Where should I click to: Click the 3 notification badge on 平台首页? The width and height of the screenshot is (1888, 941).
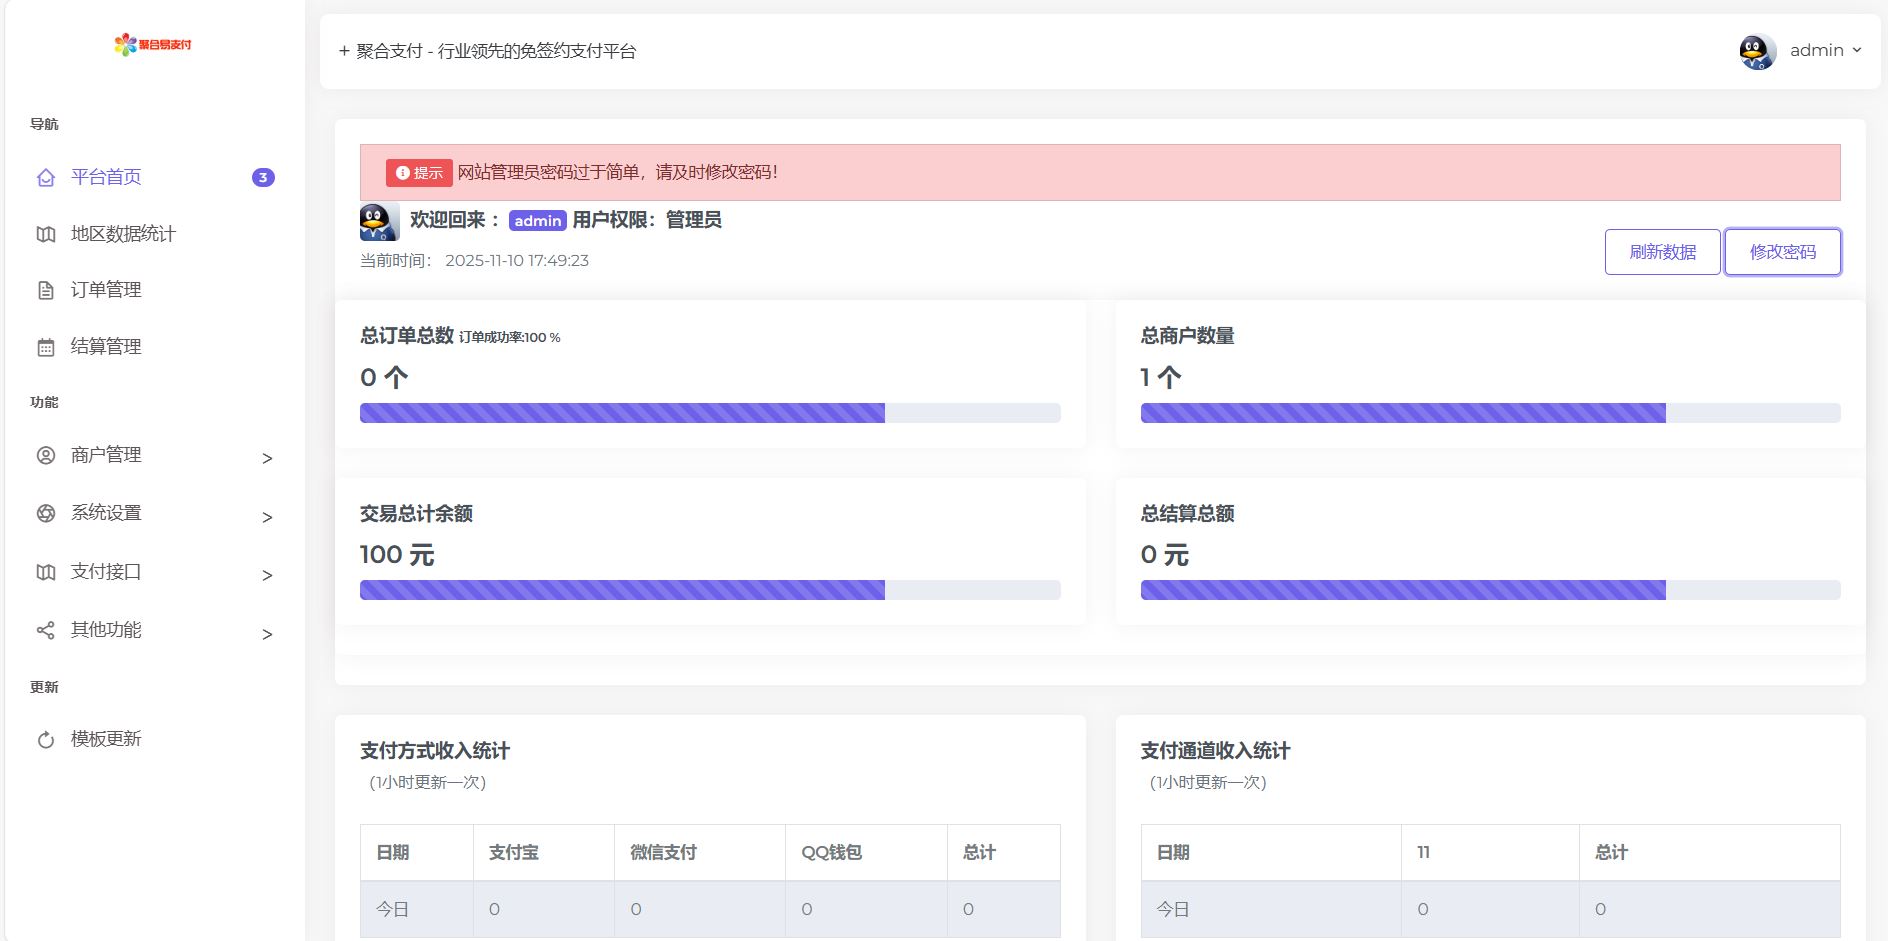(x=263, y=177)
